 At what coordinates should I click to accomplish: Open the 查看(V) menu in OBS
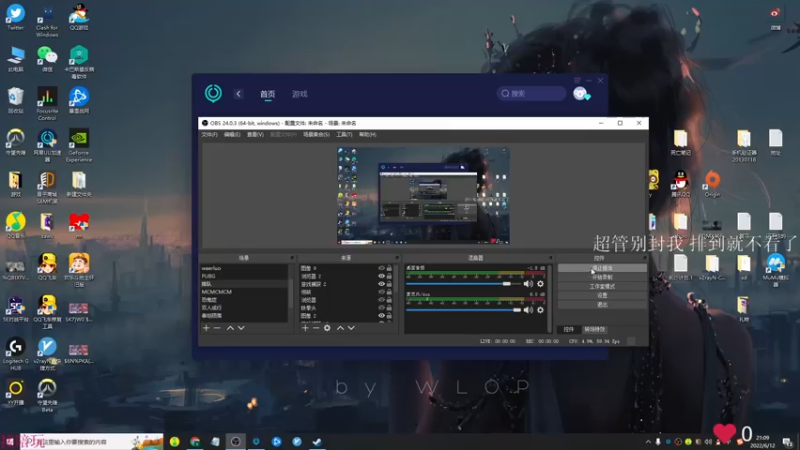point(255,135)
